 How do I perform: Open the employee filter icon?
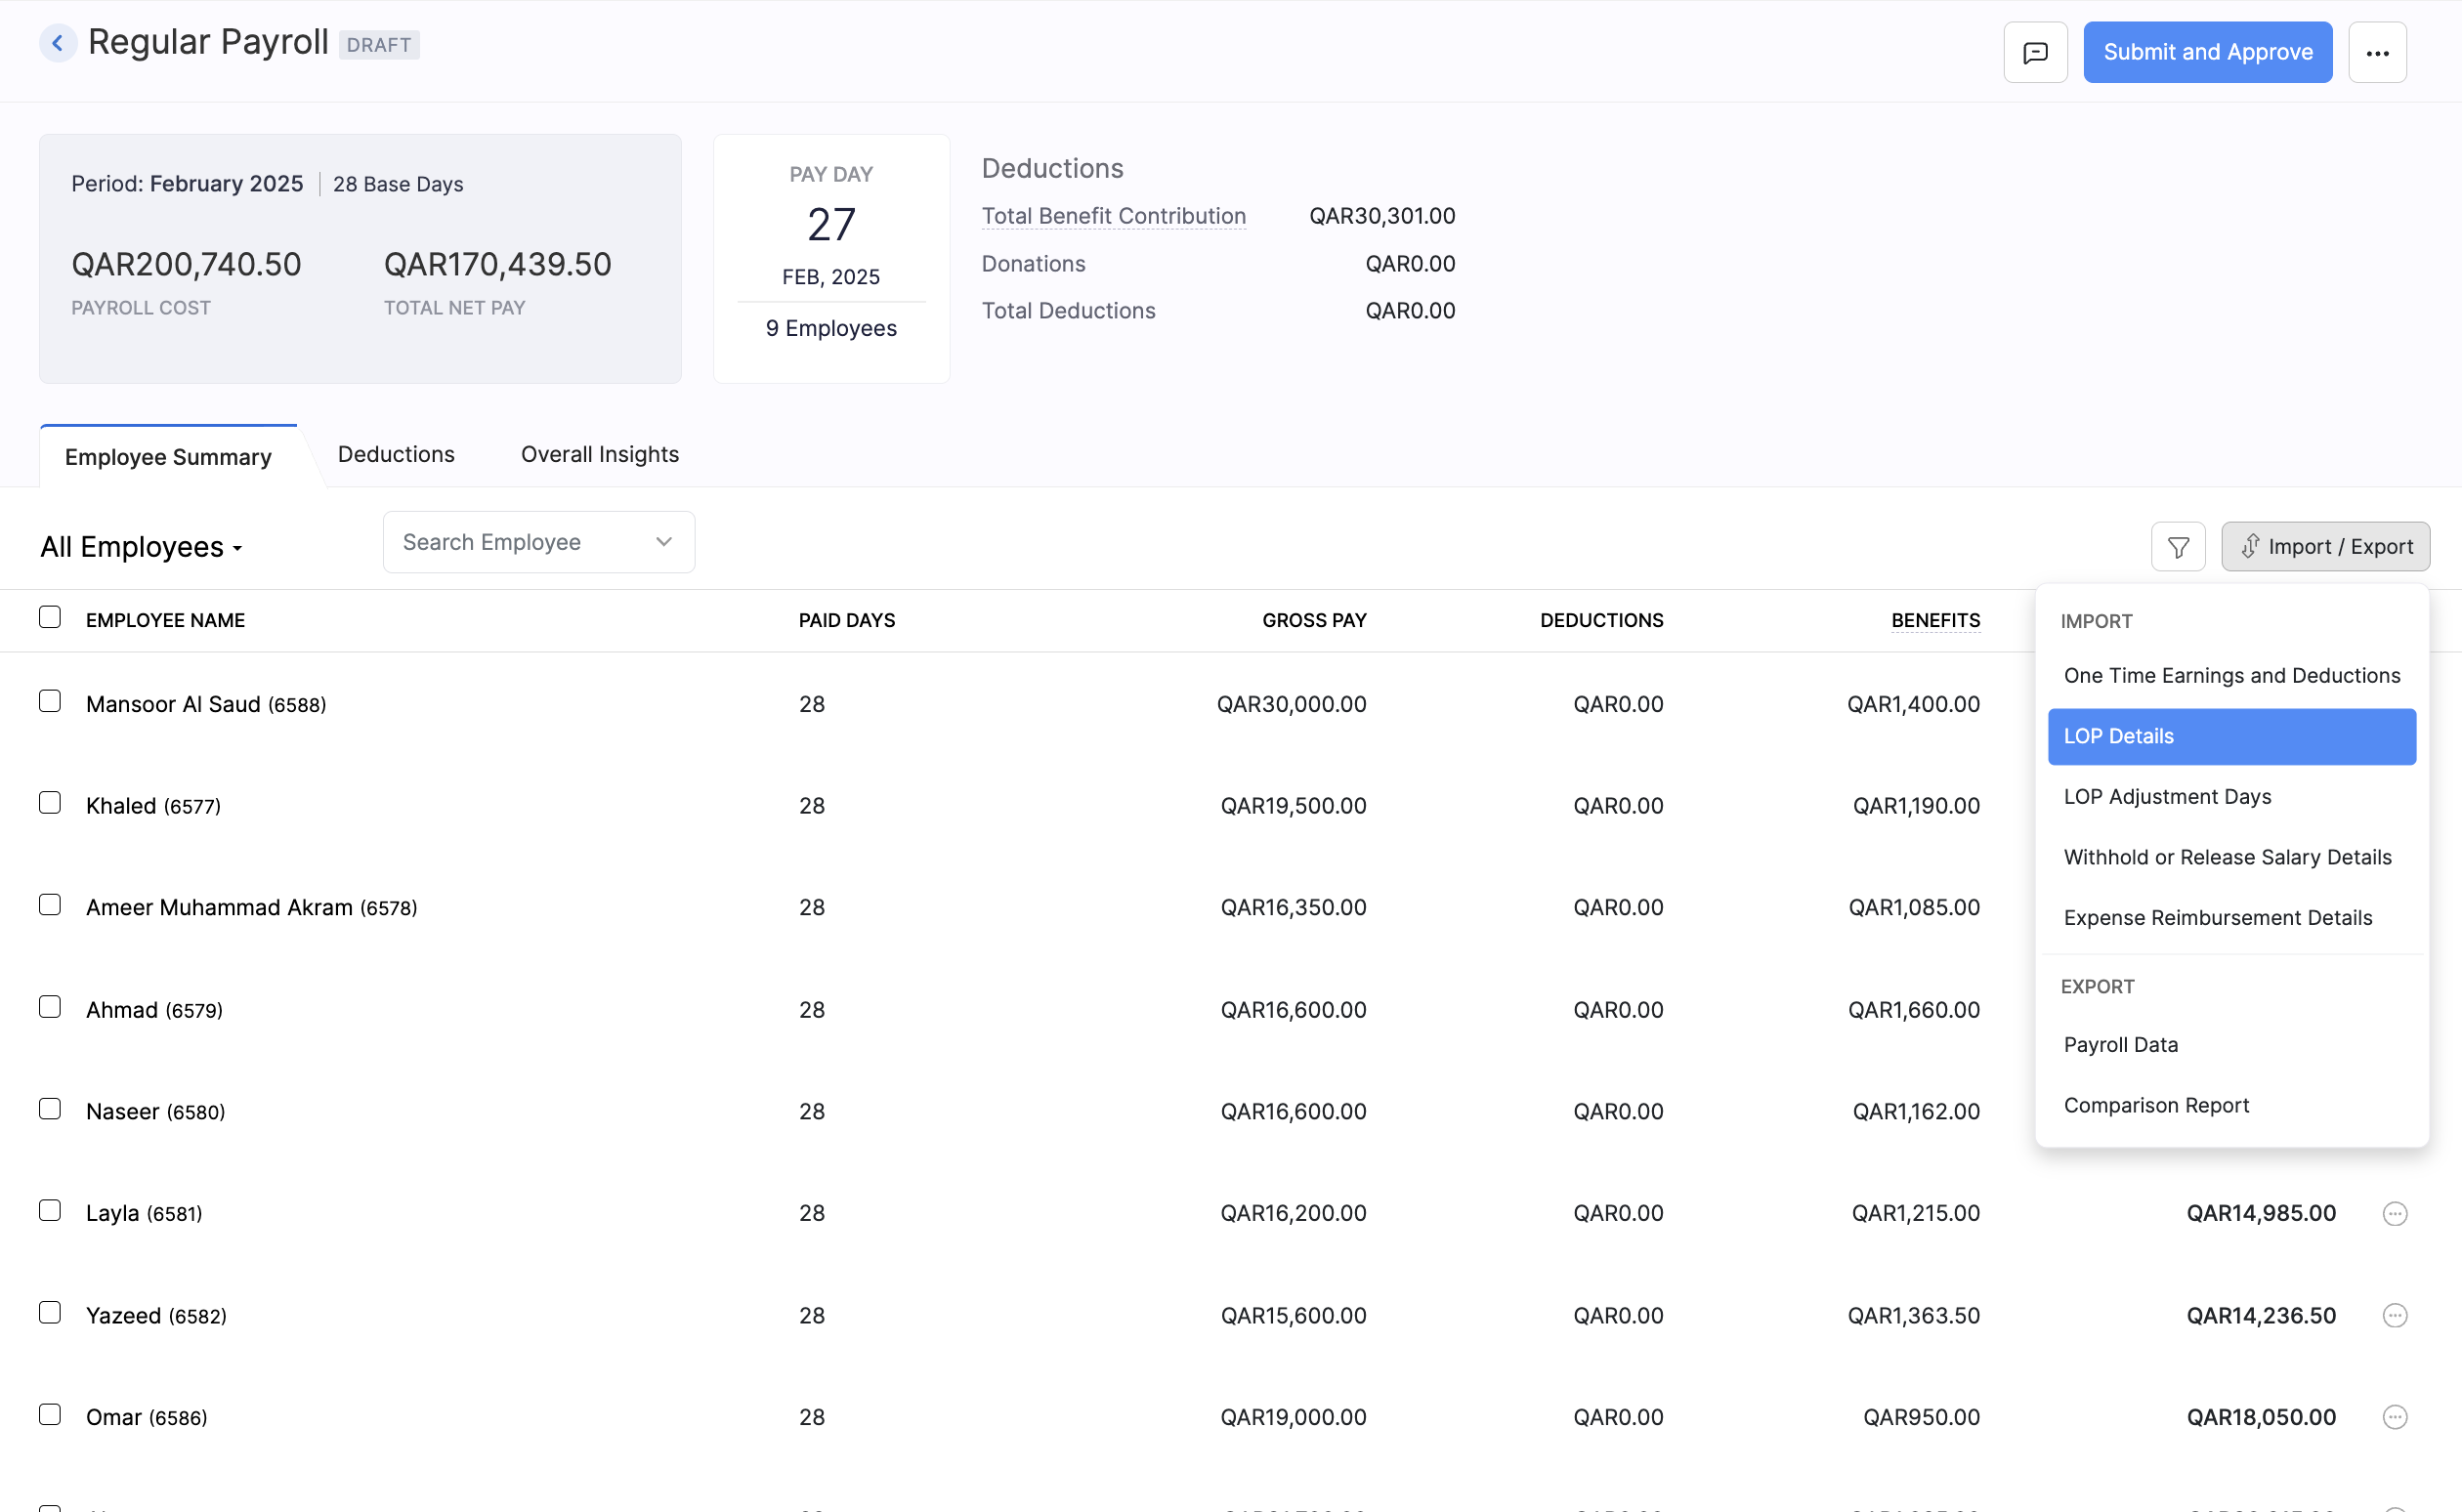[x=2178, y=546]
